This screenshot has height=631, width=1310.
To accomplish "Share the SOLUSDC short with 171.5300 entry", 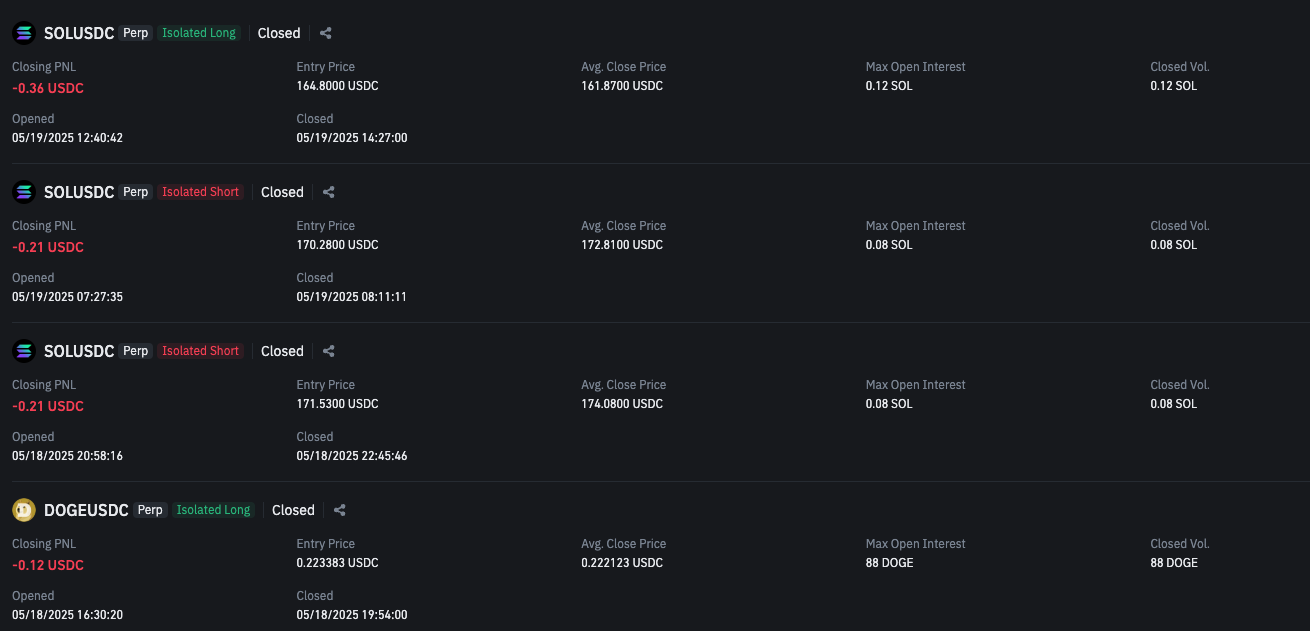I will (329, 351).
